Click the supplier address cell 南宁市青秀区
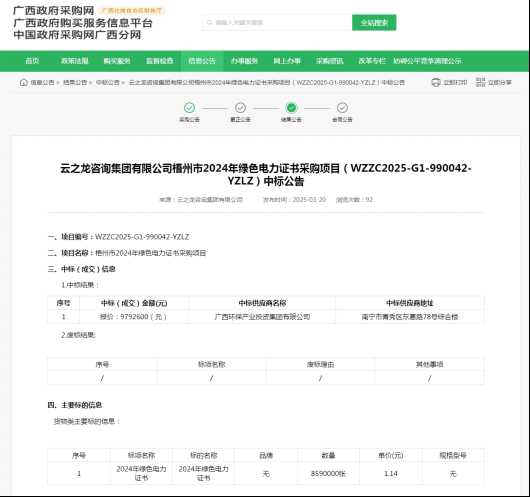 tap(410, 317)
